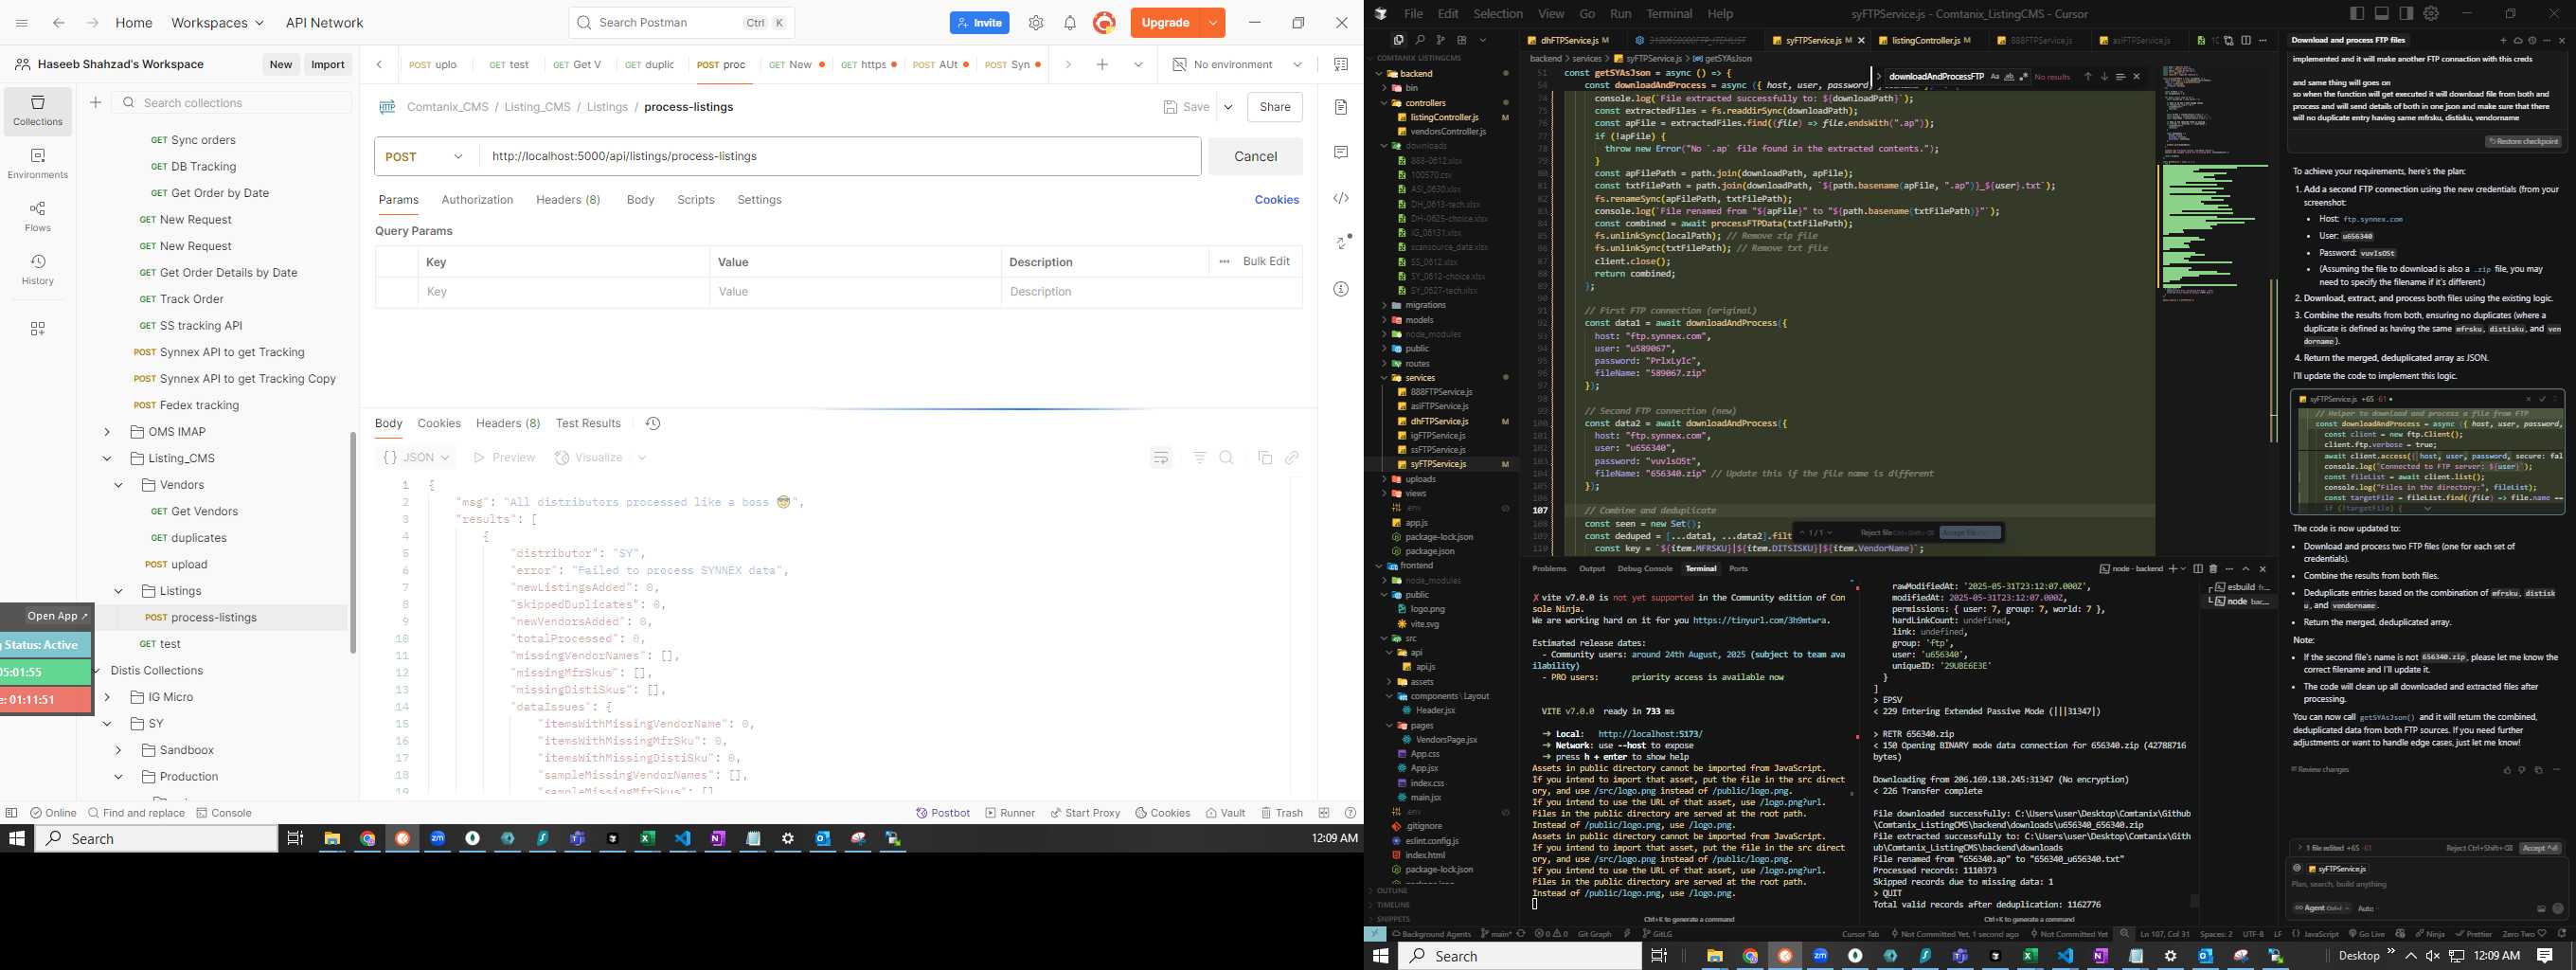This screenshot has width=2576, height=970.
Task: Toggle word wrap in response body
Action: pyautogui.click(x=1161, y=457)
